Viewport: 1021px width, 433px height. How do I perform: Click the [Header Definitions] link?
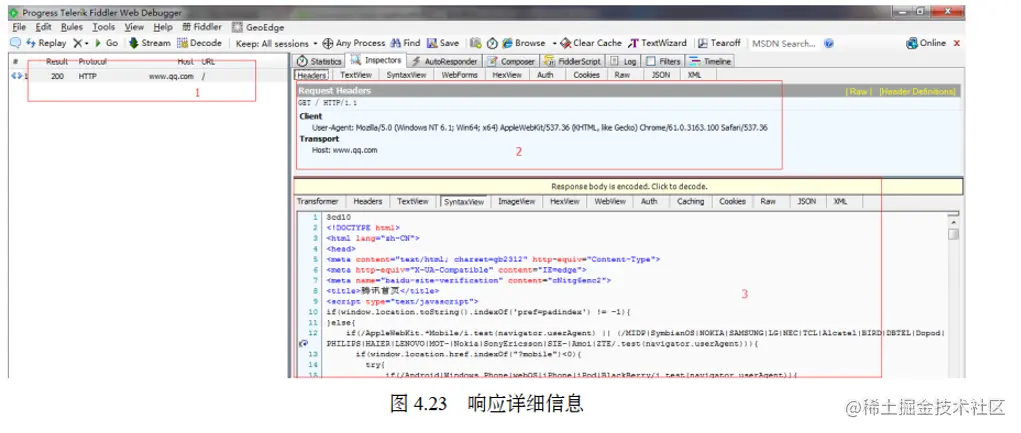pyautogui.click(x=917, y=92)
